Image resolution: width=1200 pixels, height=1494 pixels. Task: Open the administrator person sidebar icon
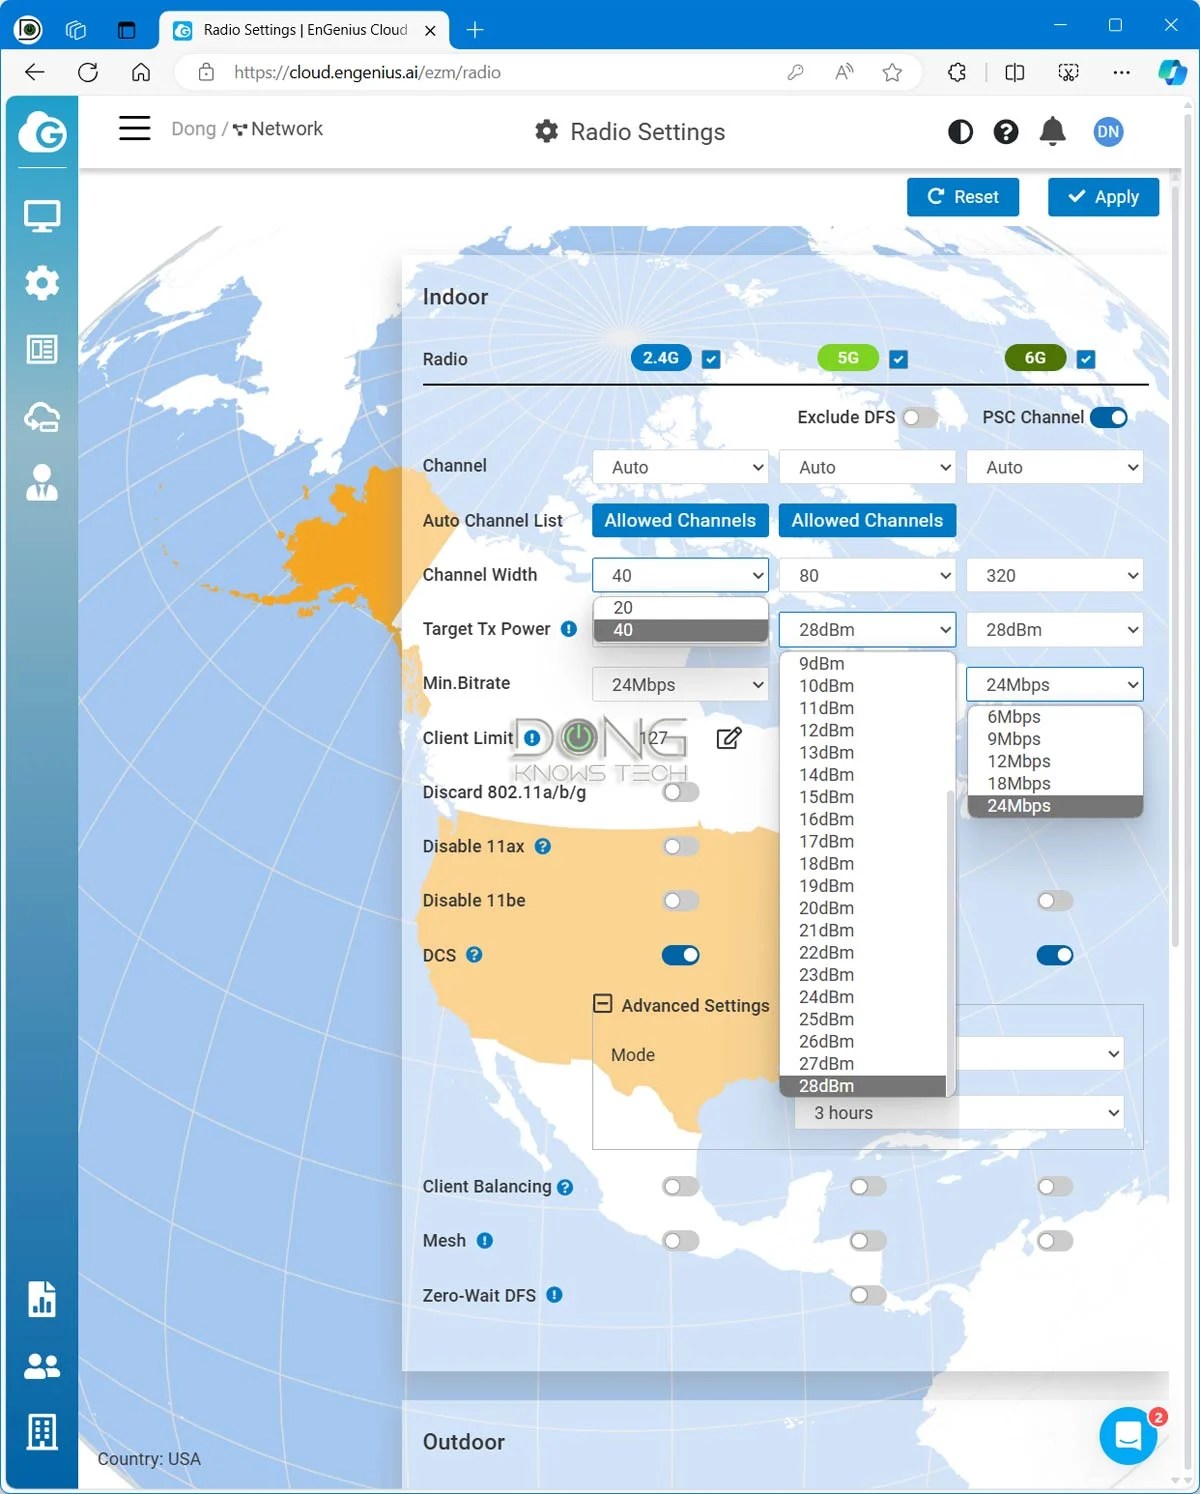coord(42,482)
